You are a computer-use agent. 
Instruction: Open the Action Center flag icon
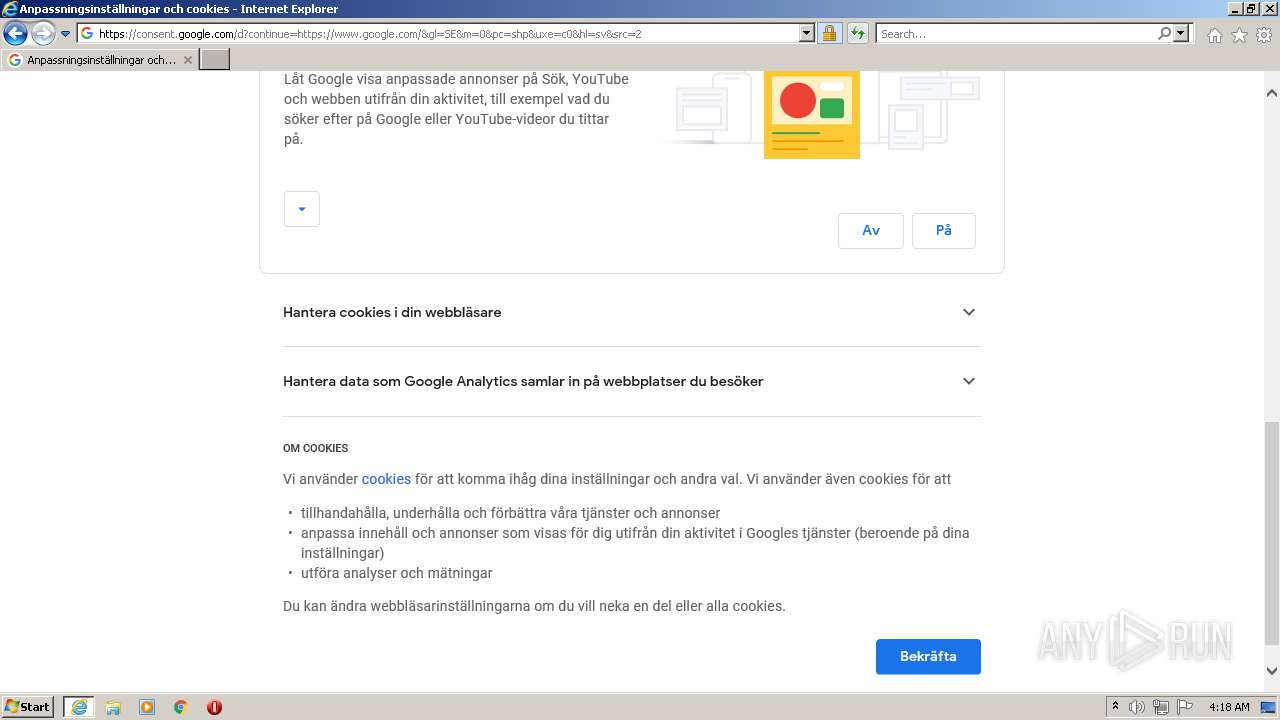(x=1185, y=707)
